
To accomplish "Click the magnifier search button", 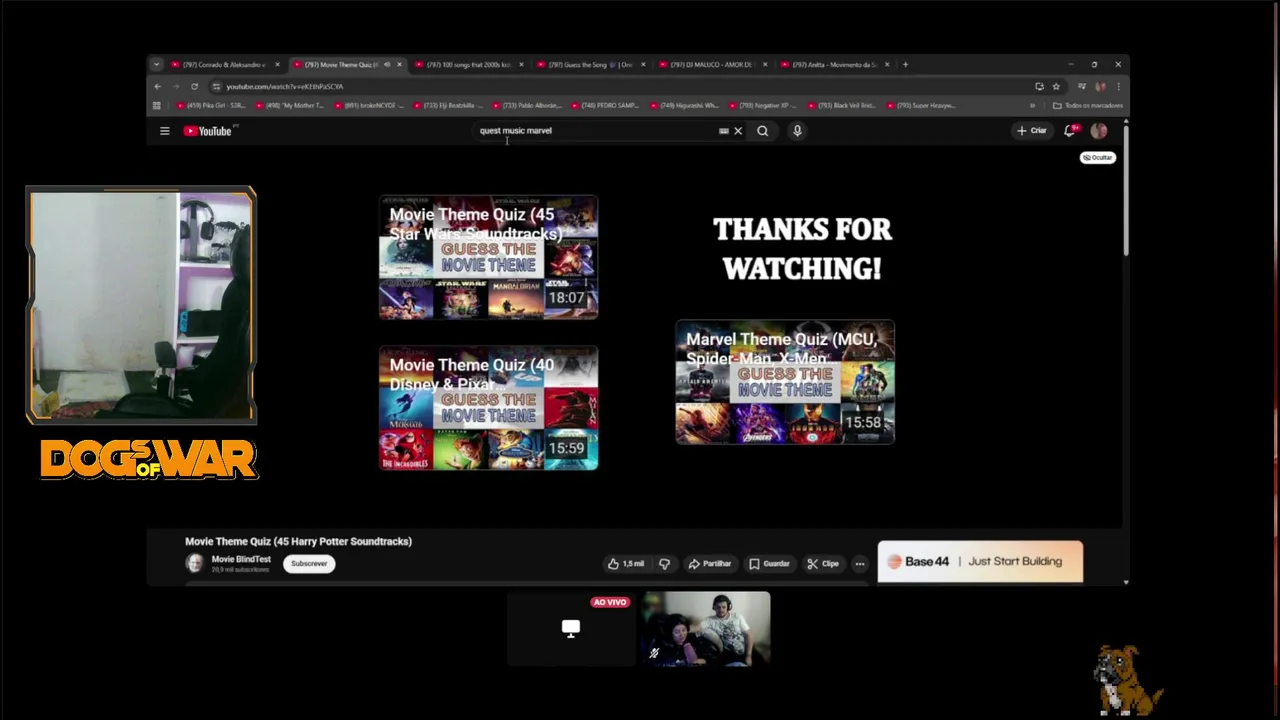I will [762, 130].
